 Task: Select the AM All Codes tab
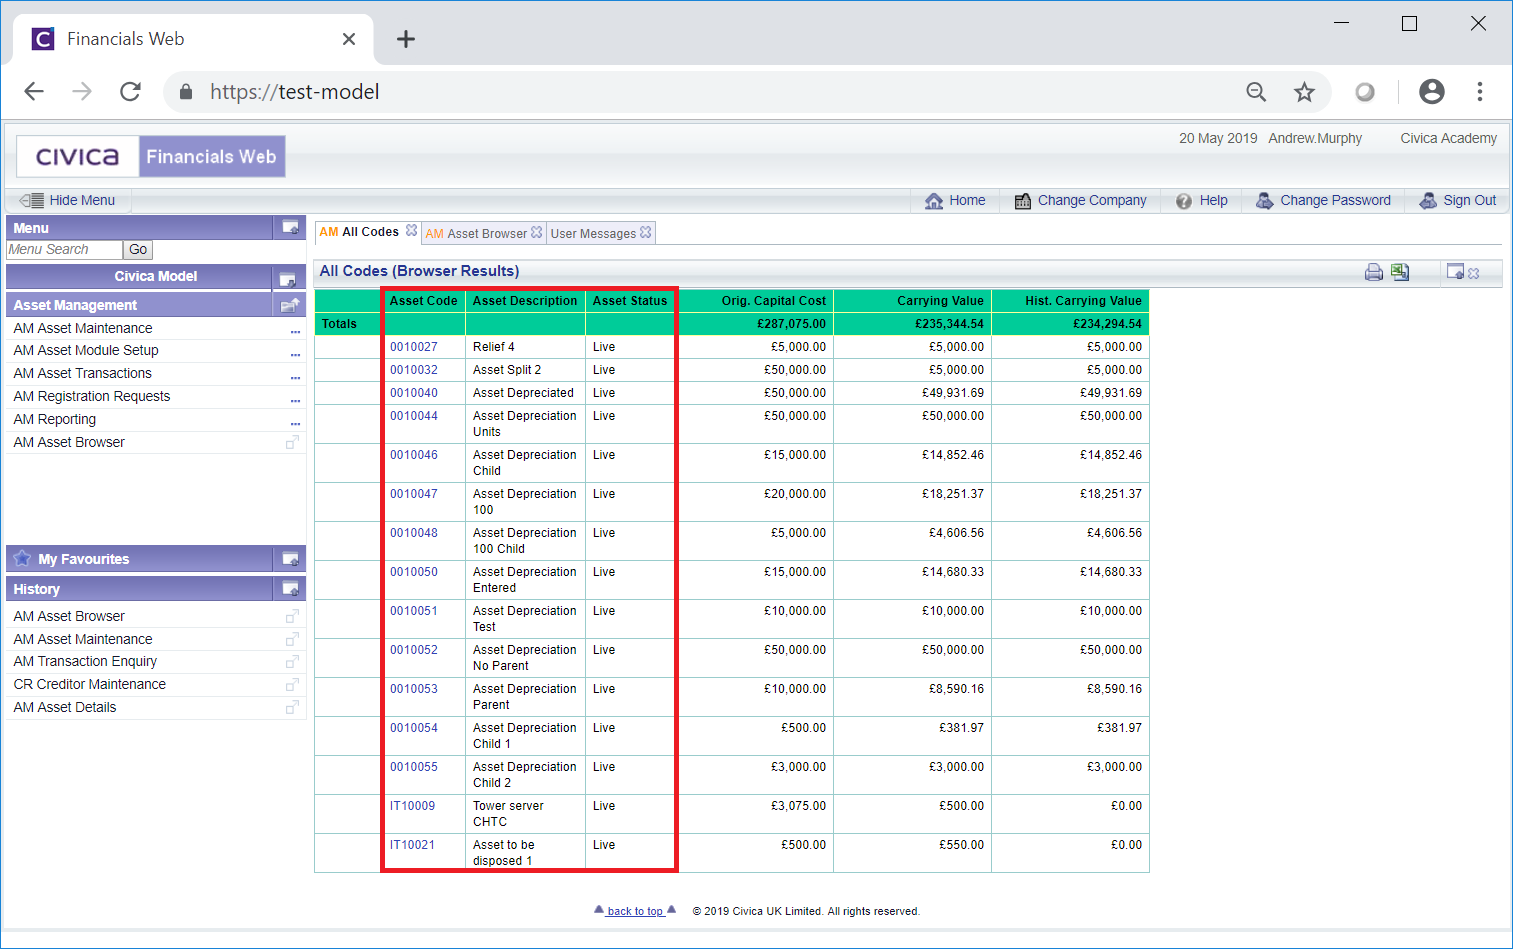359,232
